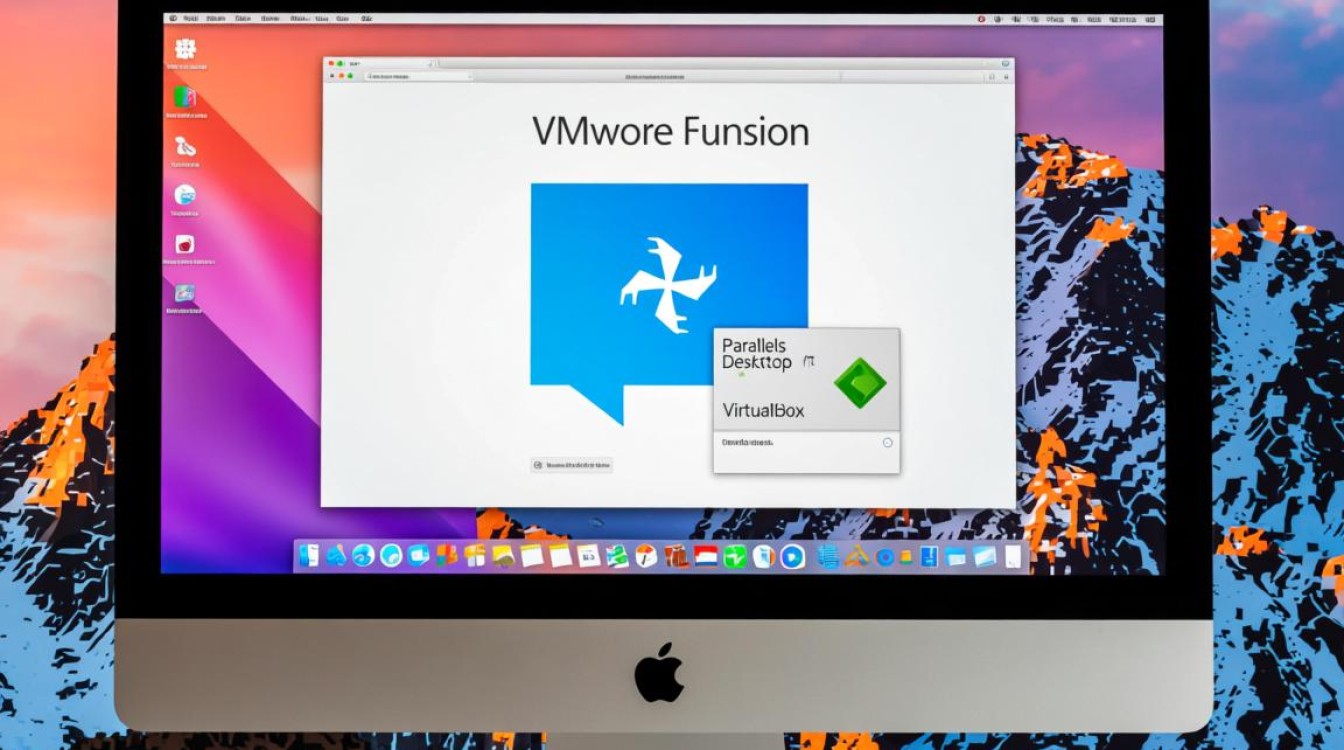Click the small circle in the popup's bottom row
Screen dimensions: 1344x750
887,442
